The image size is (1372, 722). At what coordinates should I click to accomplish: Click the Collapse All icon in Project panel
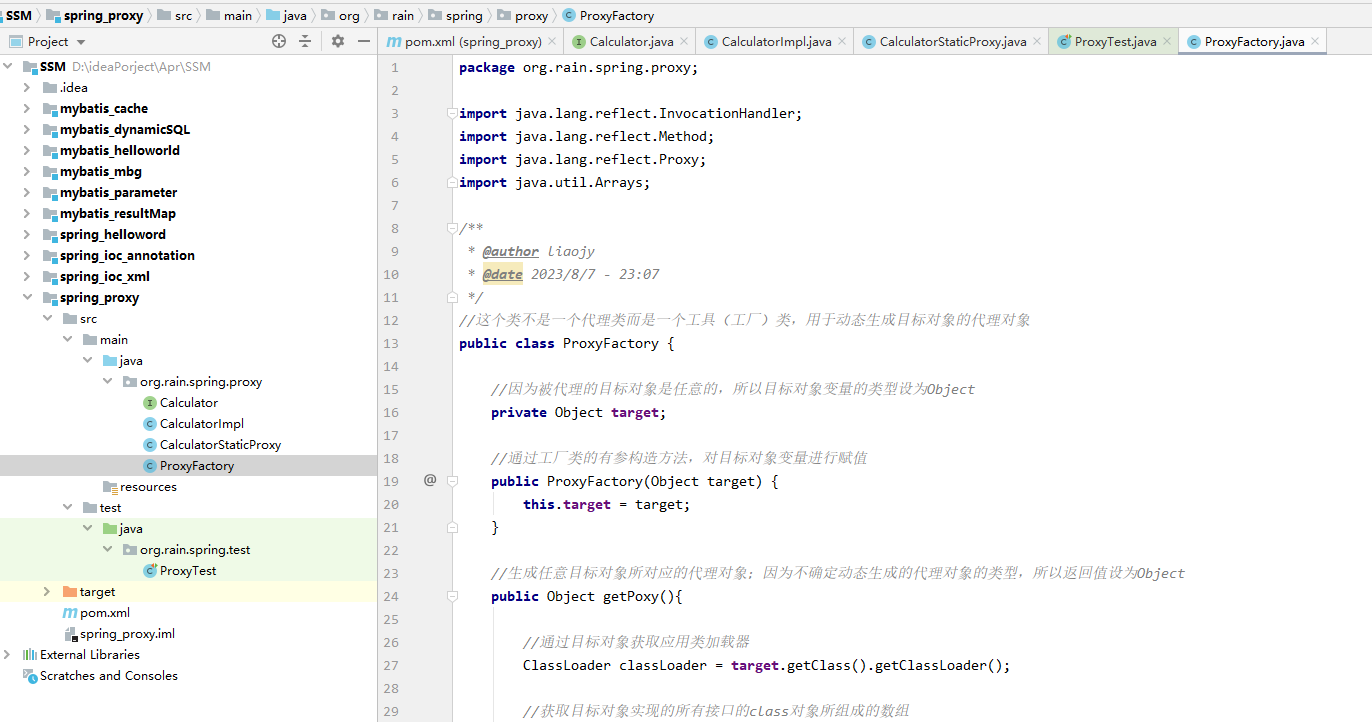[305, 41]
